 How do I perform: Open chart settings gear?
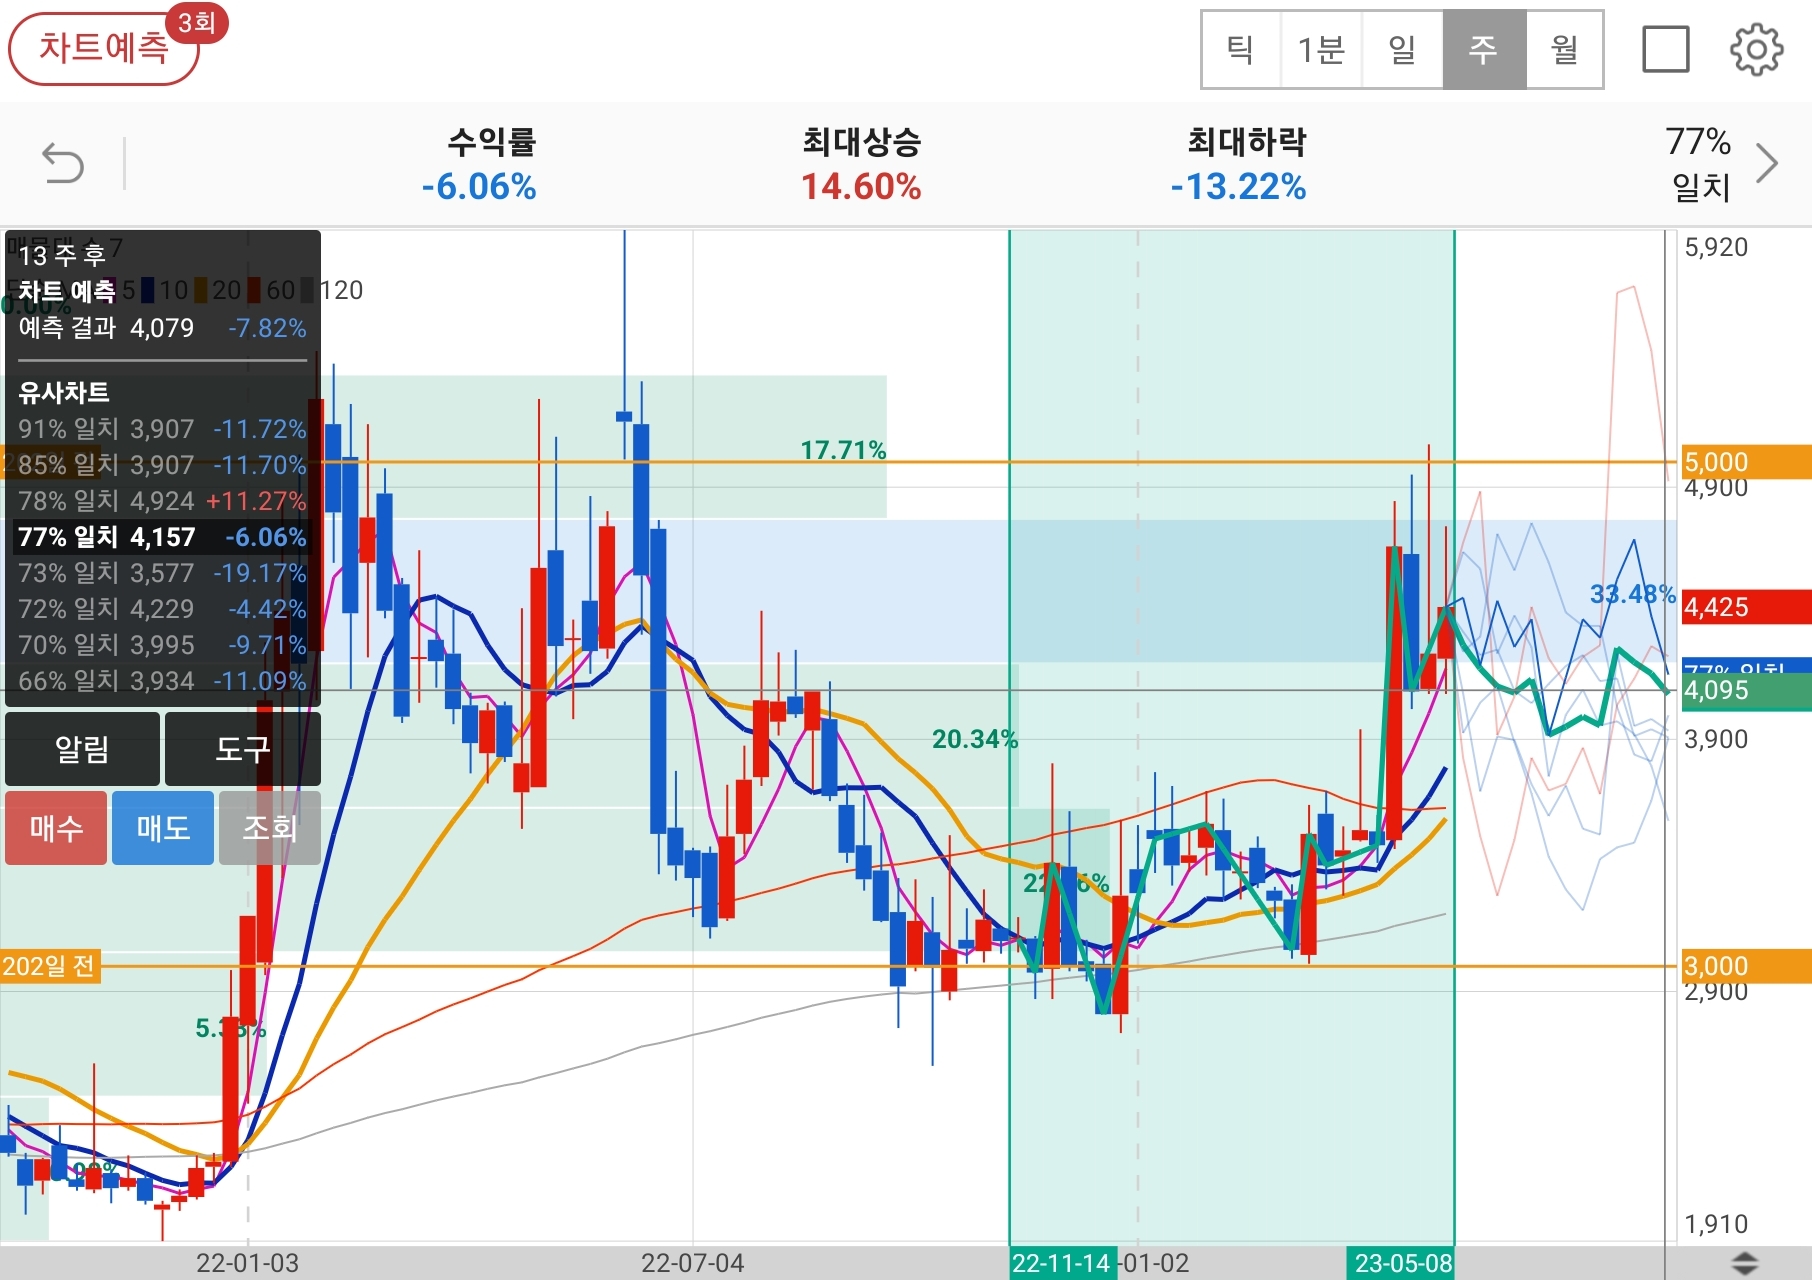pyautogui.click(x=1756, y=49)
